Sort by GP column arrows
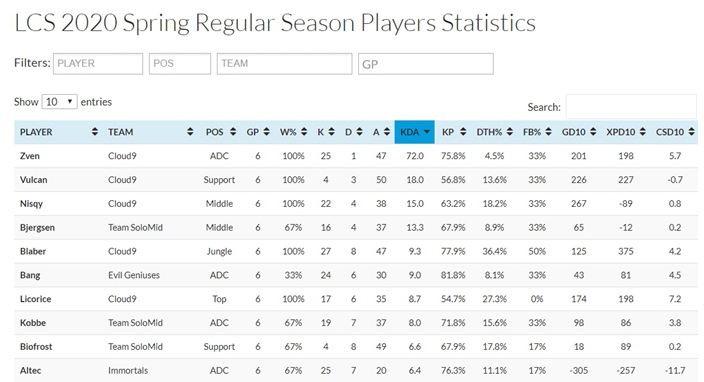The width and height of the screenshot is (704, 382). 266,132
